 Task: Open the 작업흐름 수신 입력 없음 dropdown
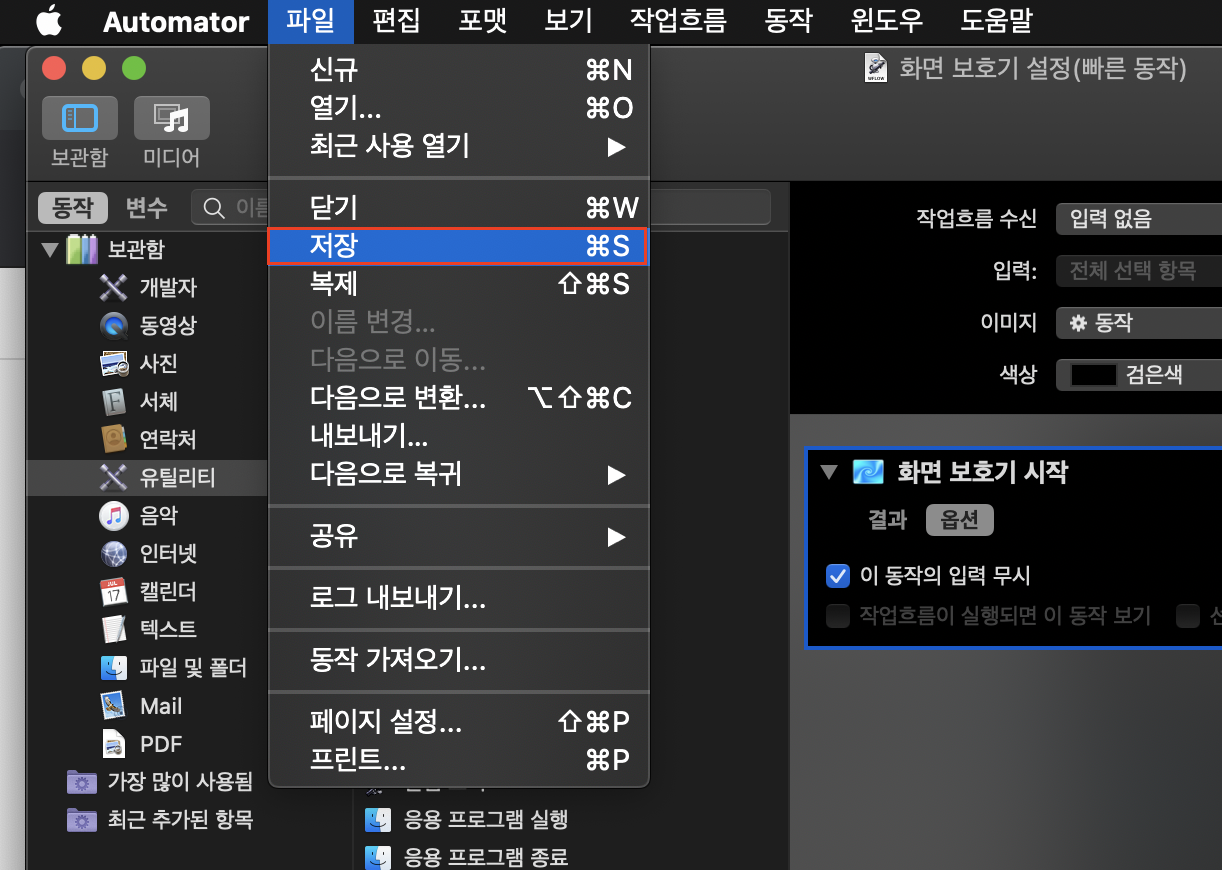tap(1139, 218)
